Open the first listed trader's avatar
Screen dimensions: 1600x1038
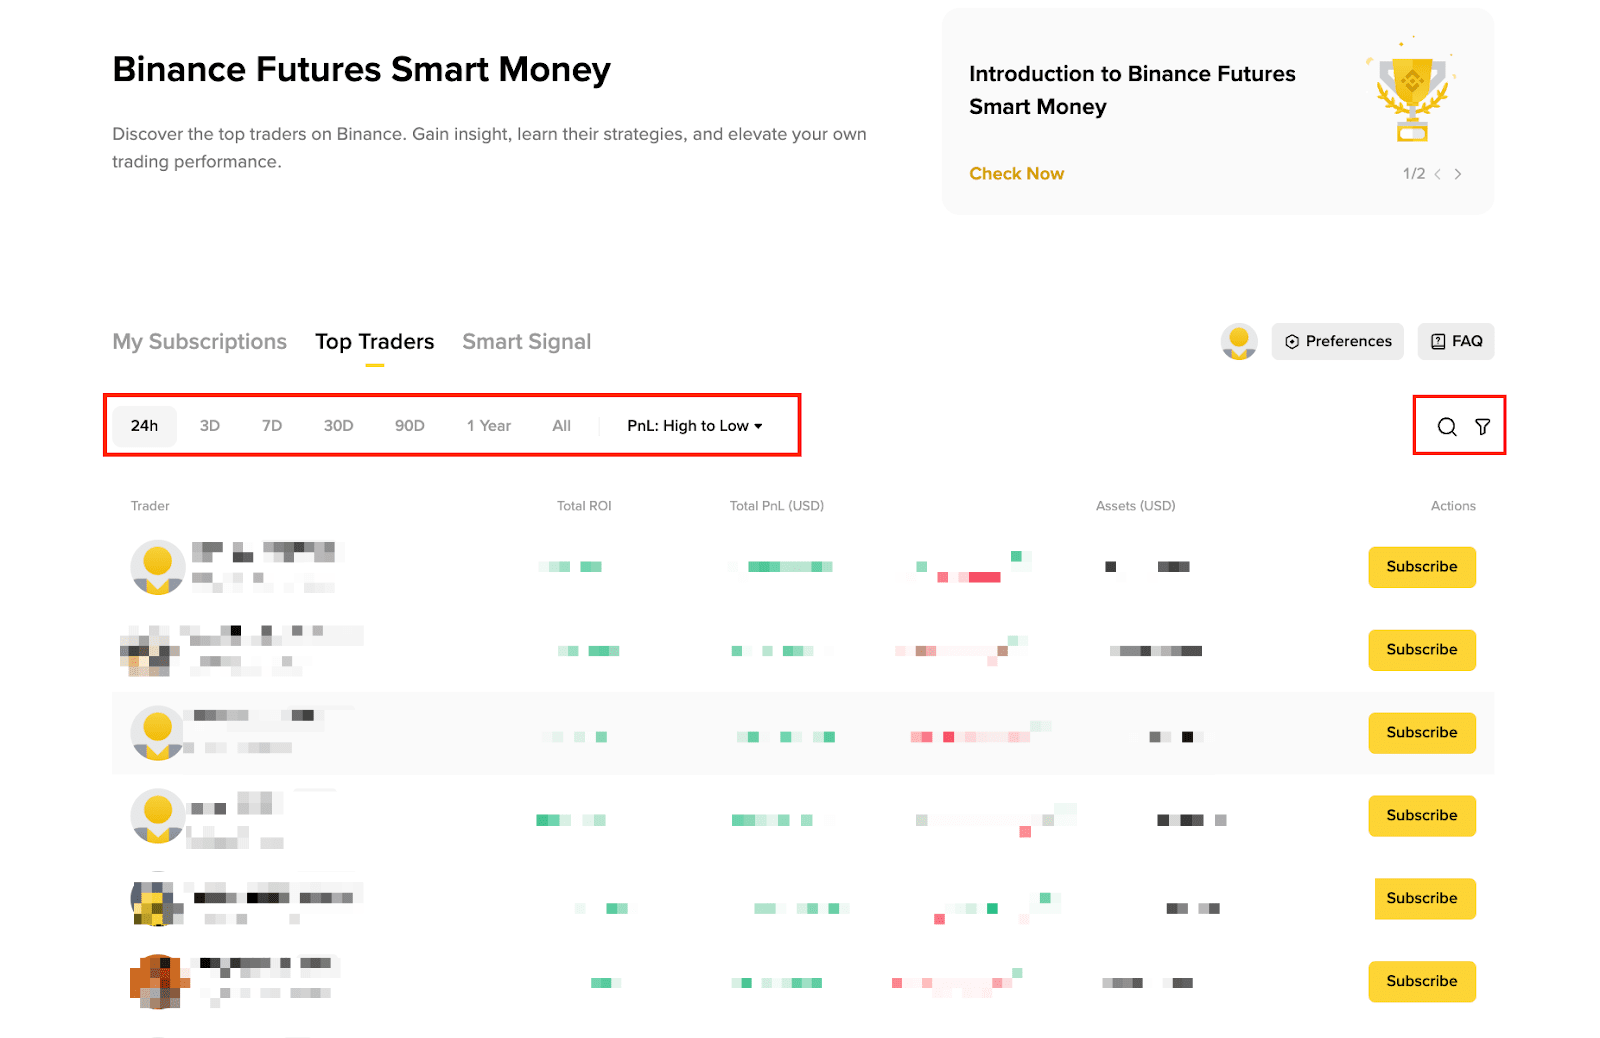pos(158,567)
